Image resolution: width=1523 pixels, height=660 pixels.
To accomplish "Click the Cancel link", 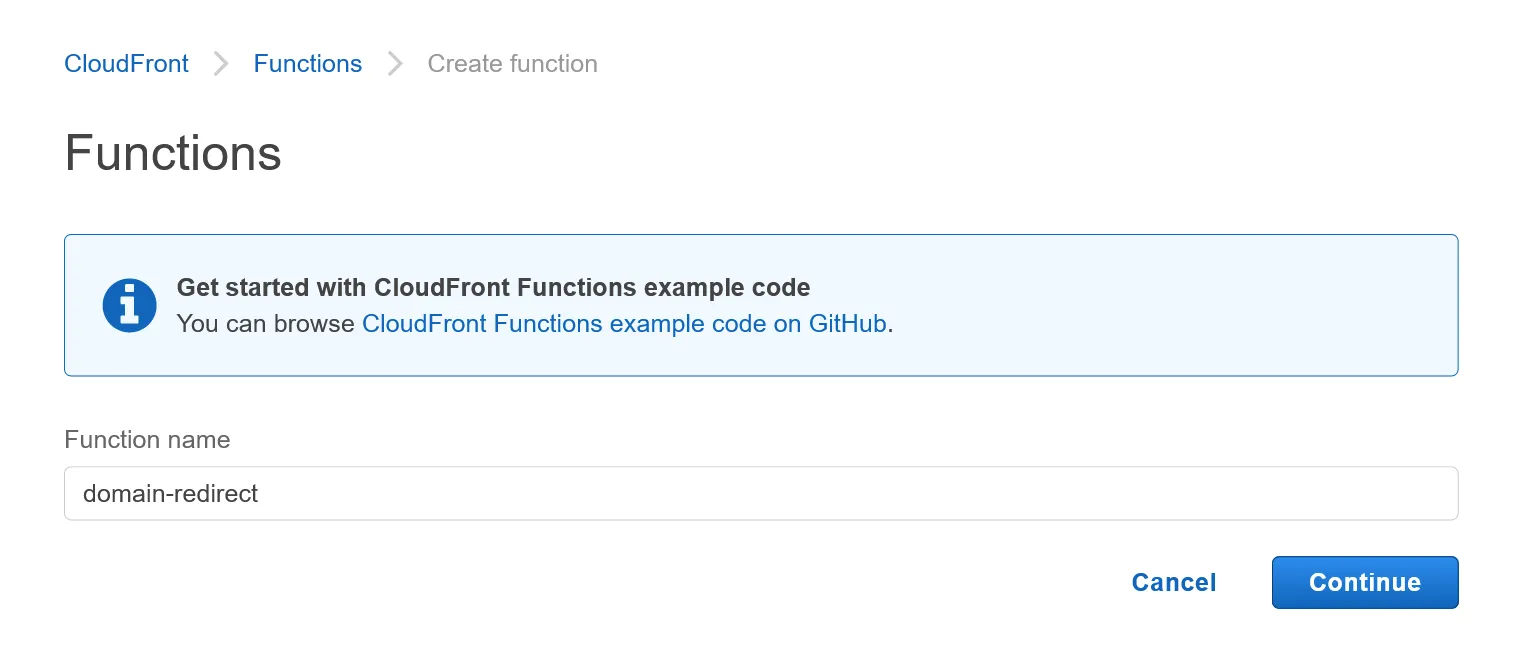I will tap(1173, 582).
